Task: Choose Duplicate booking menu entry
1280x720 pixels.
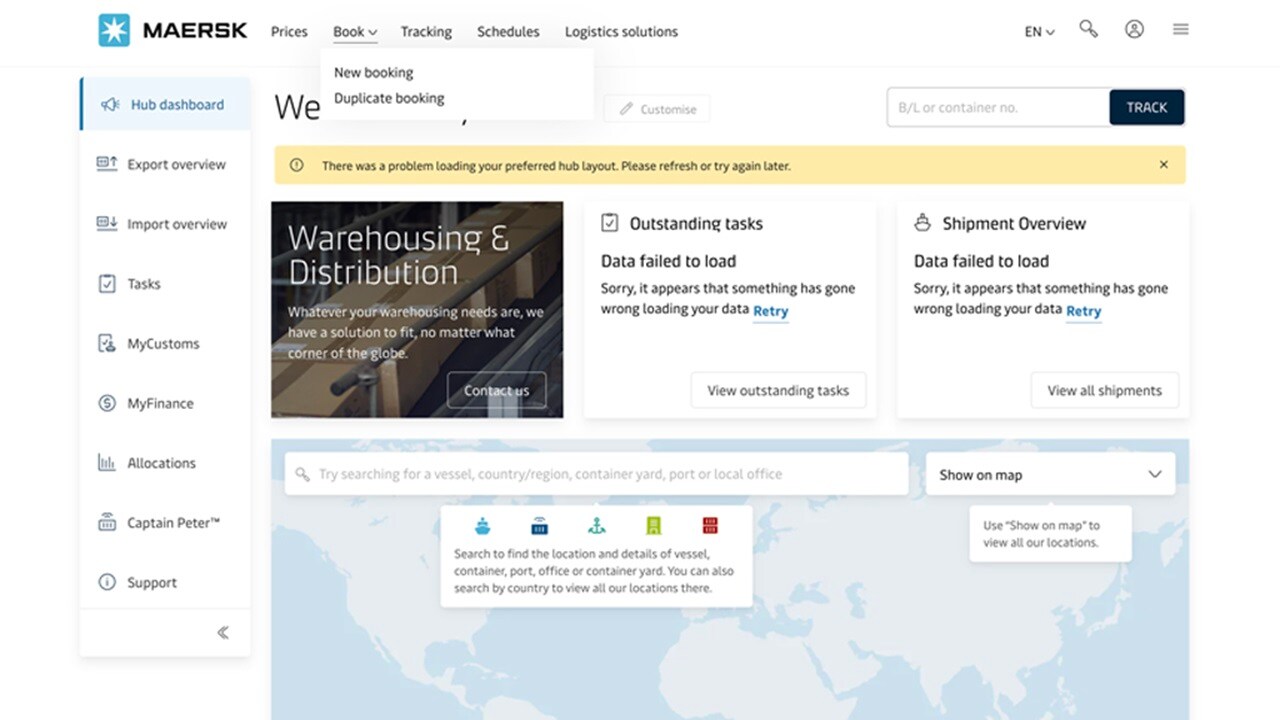Action: (x=389, y=98)
